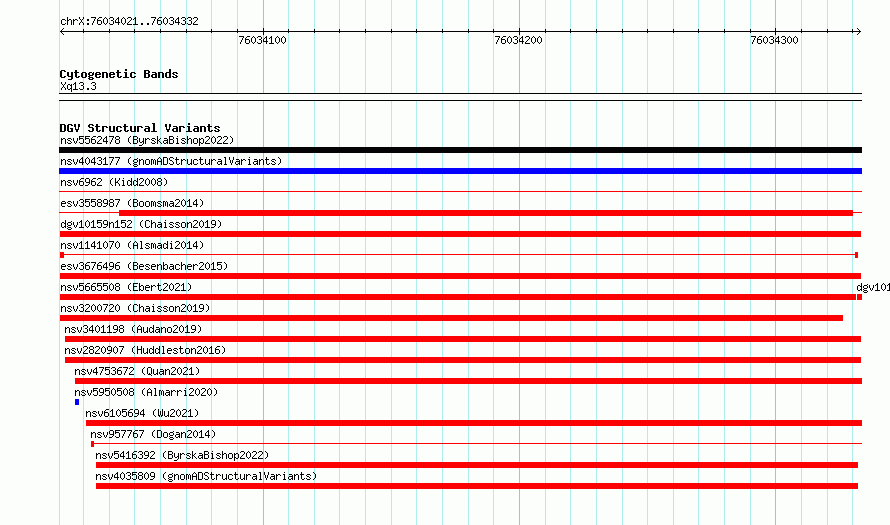This screenshot has width=890, height=525.
Task: Click the dgv10159n152 (Chaisson2019) label
Action: pyautogui.click(x=141, y=224)
